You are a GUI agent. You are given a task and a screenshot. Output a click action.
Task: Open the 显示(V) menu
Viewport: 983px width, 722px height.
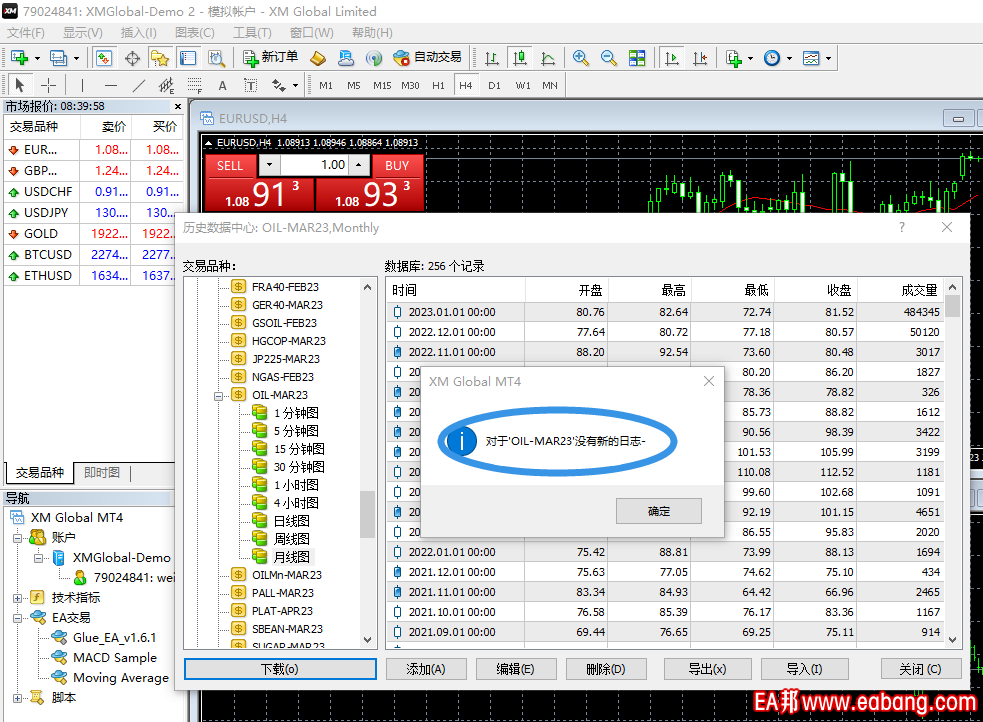click(83, 33)
